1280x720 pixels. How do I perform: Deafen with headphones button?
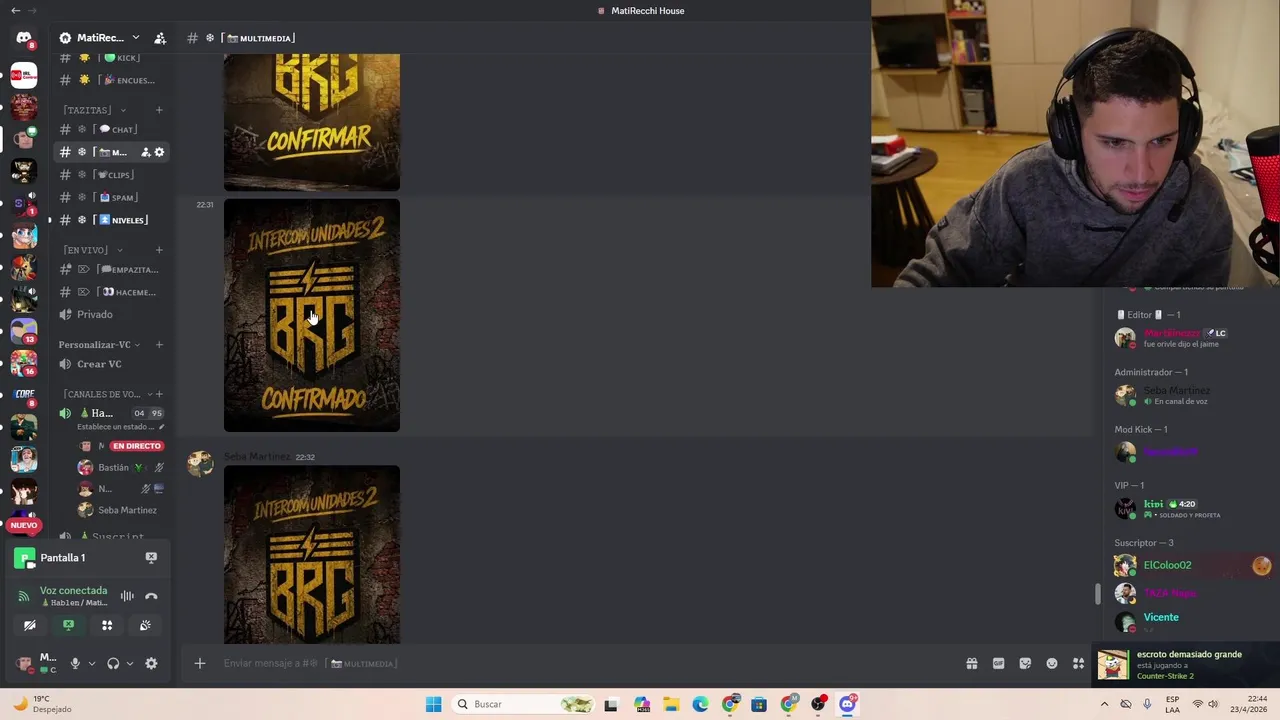pos(113,663)
